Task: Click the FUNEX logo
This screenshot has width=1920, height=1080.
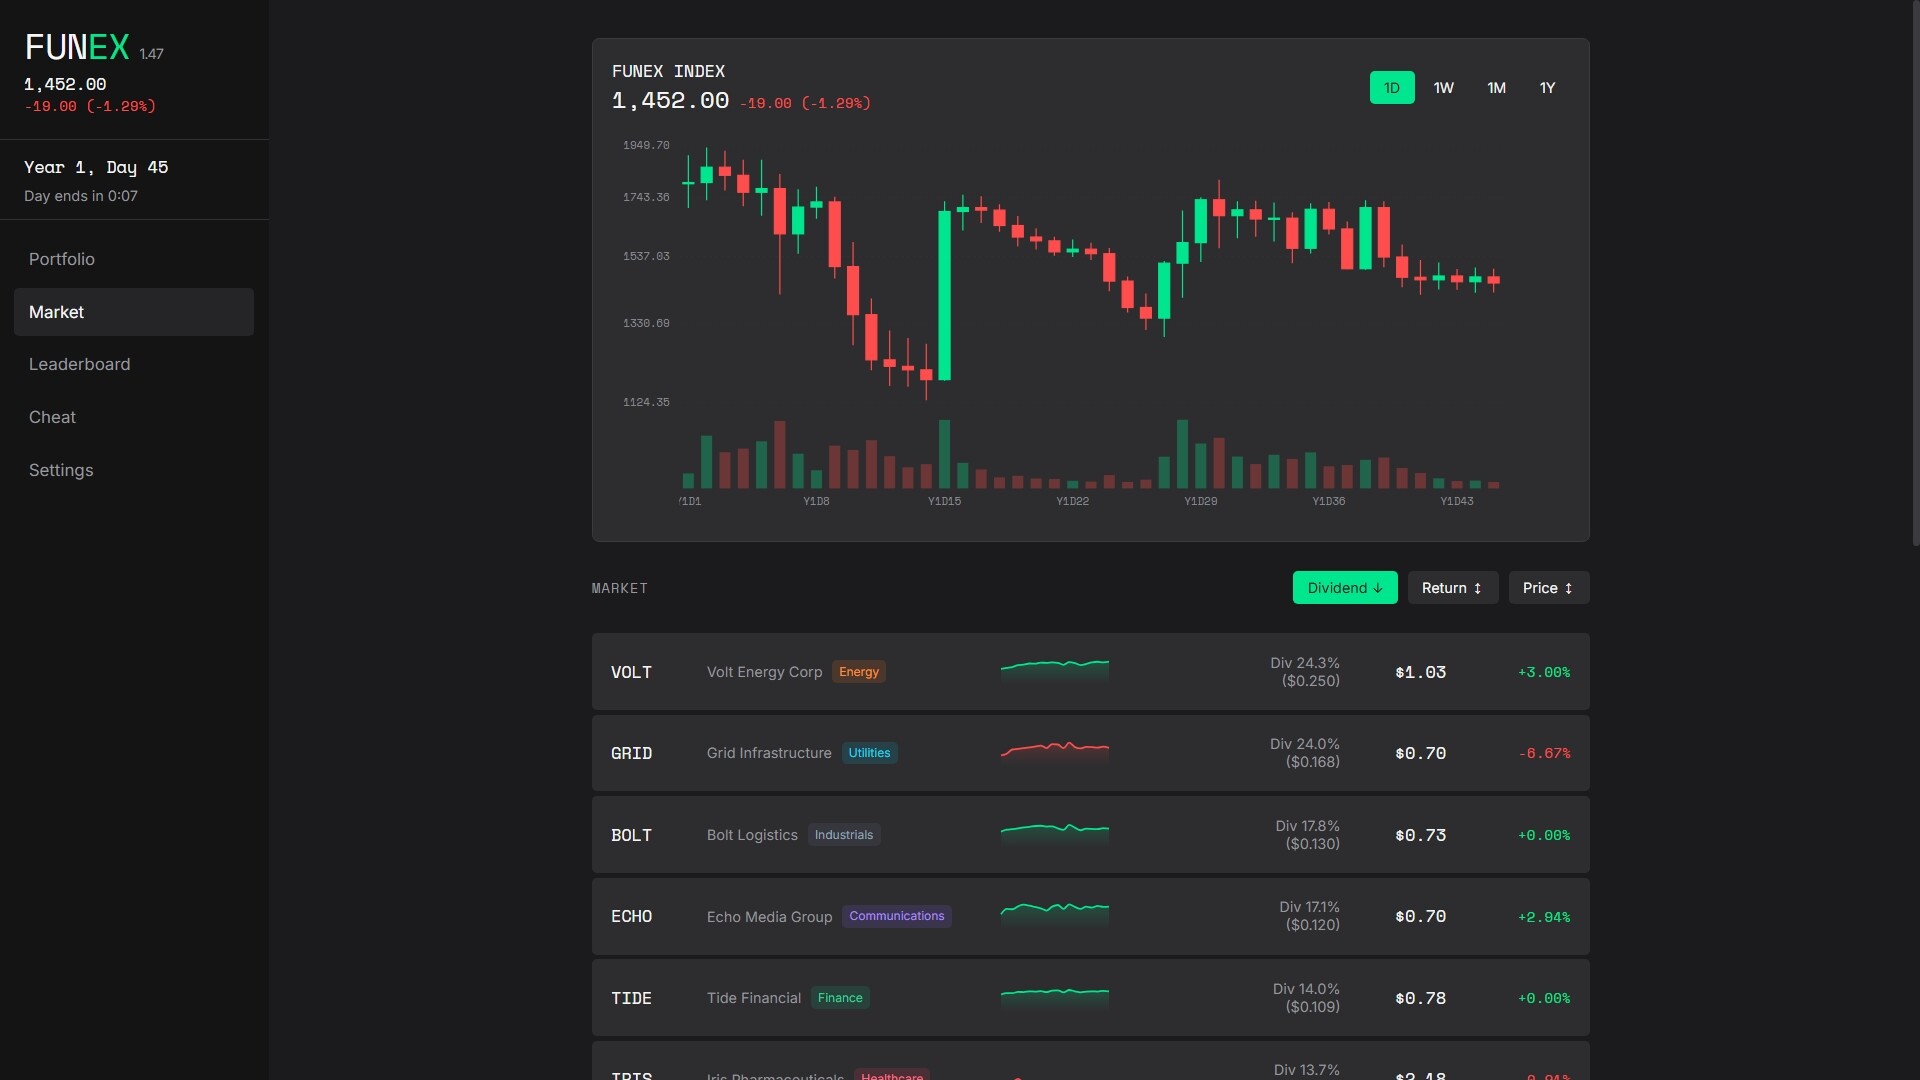Action: (x=77, y=47)
